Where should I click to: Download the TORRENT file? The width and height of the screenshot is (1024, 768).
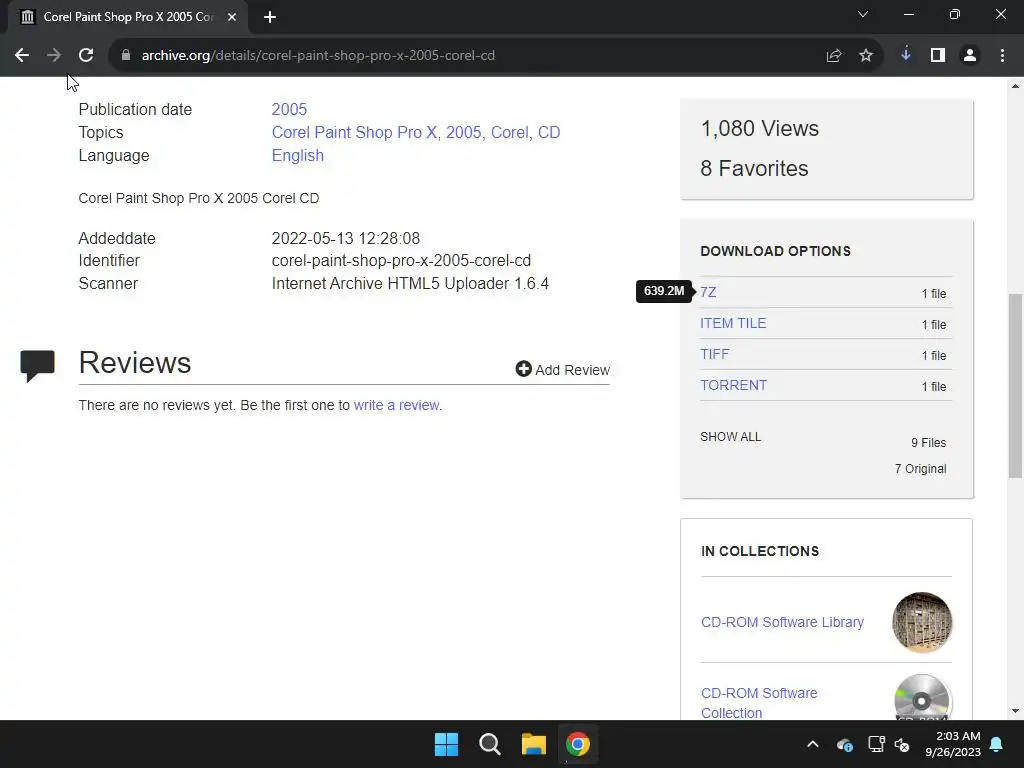(x=733, y=385)
